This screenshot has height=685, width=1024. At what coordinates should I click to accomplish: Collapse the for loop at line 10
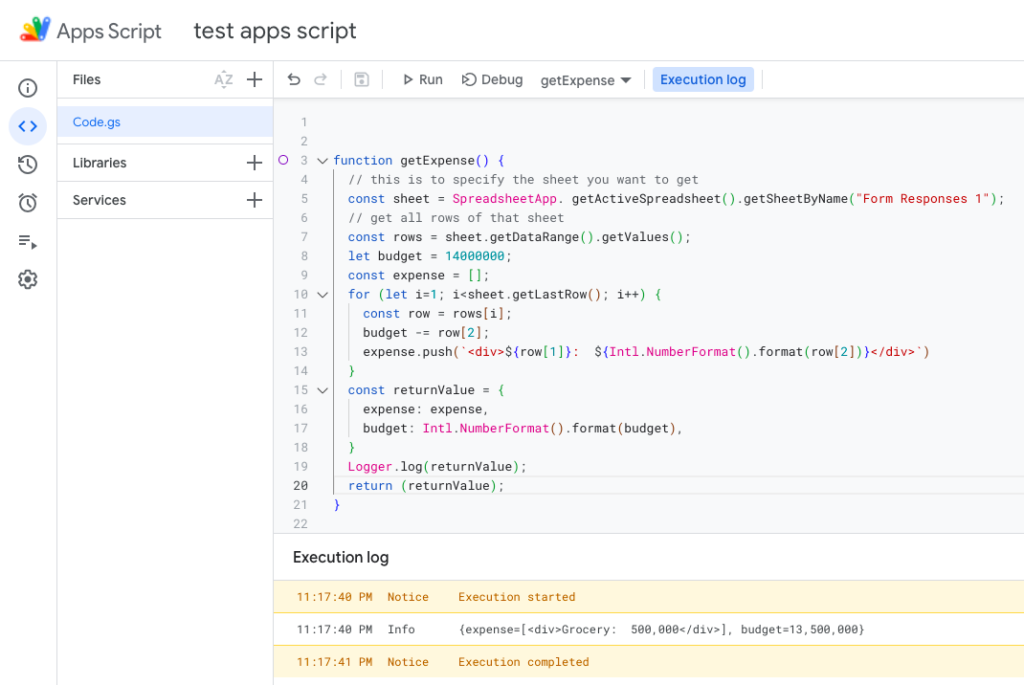322,295
